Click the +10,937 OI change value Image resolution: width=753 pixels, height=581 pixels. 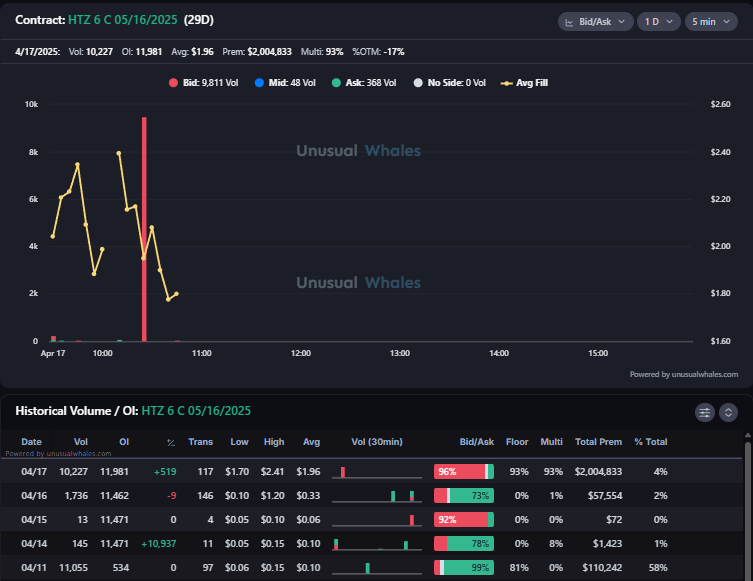click(158, 544)
